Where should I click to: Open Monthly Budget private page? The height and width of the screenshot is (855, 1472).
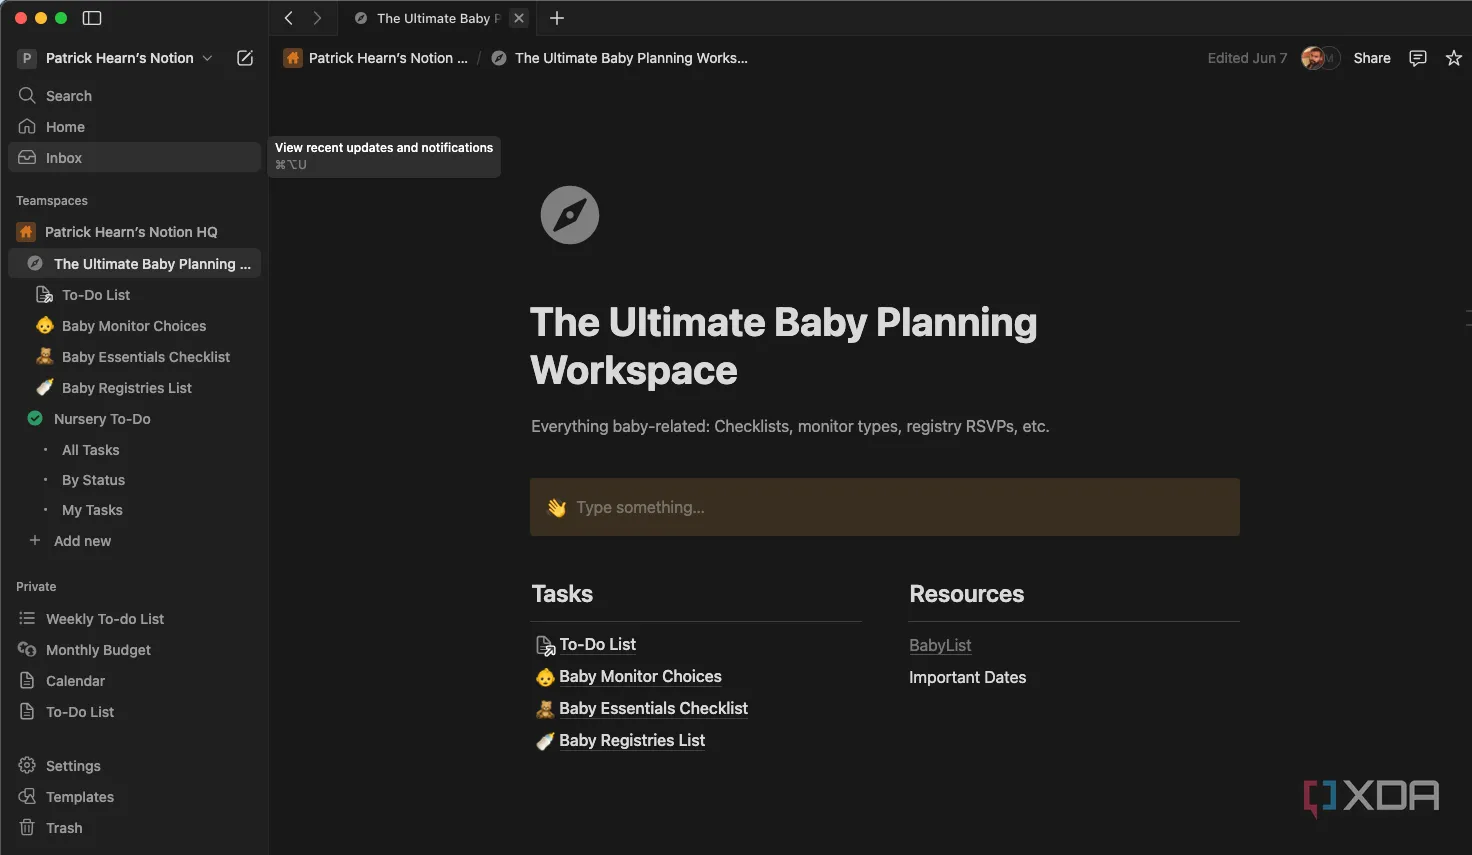coord(134,650)
